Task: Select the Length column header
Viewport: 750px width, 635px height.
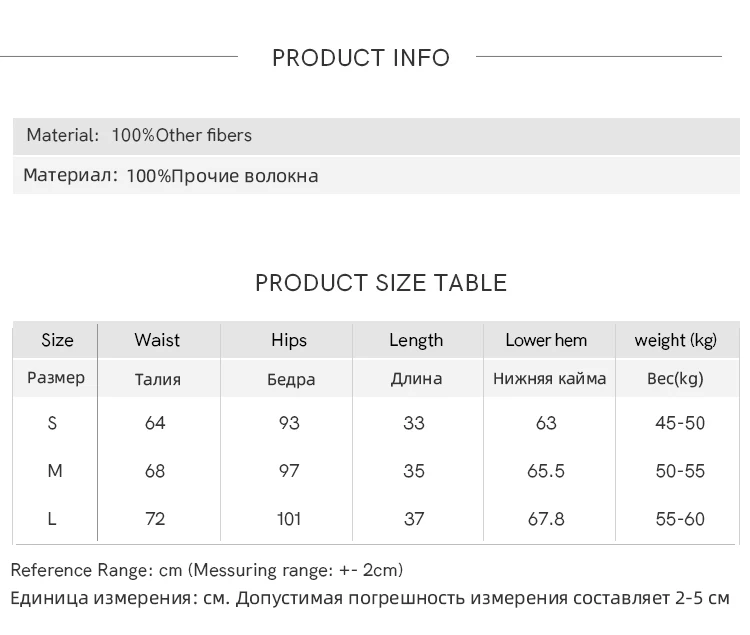Action: [x=416, y=340]
